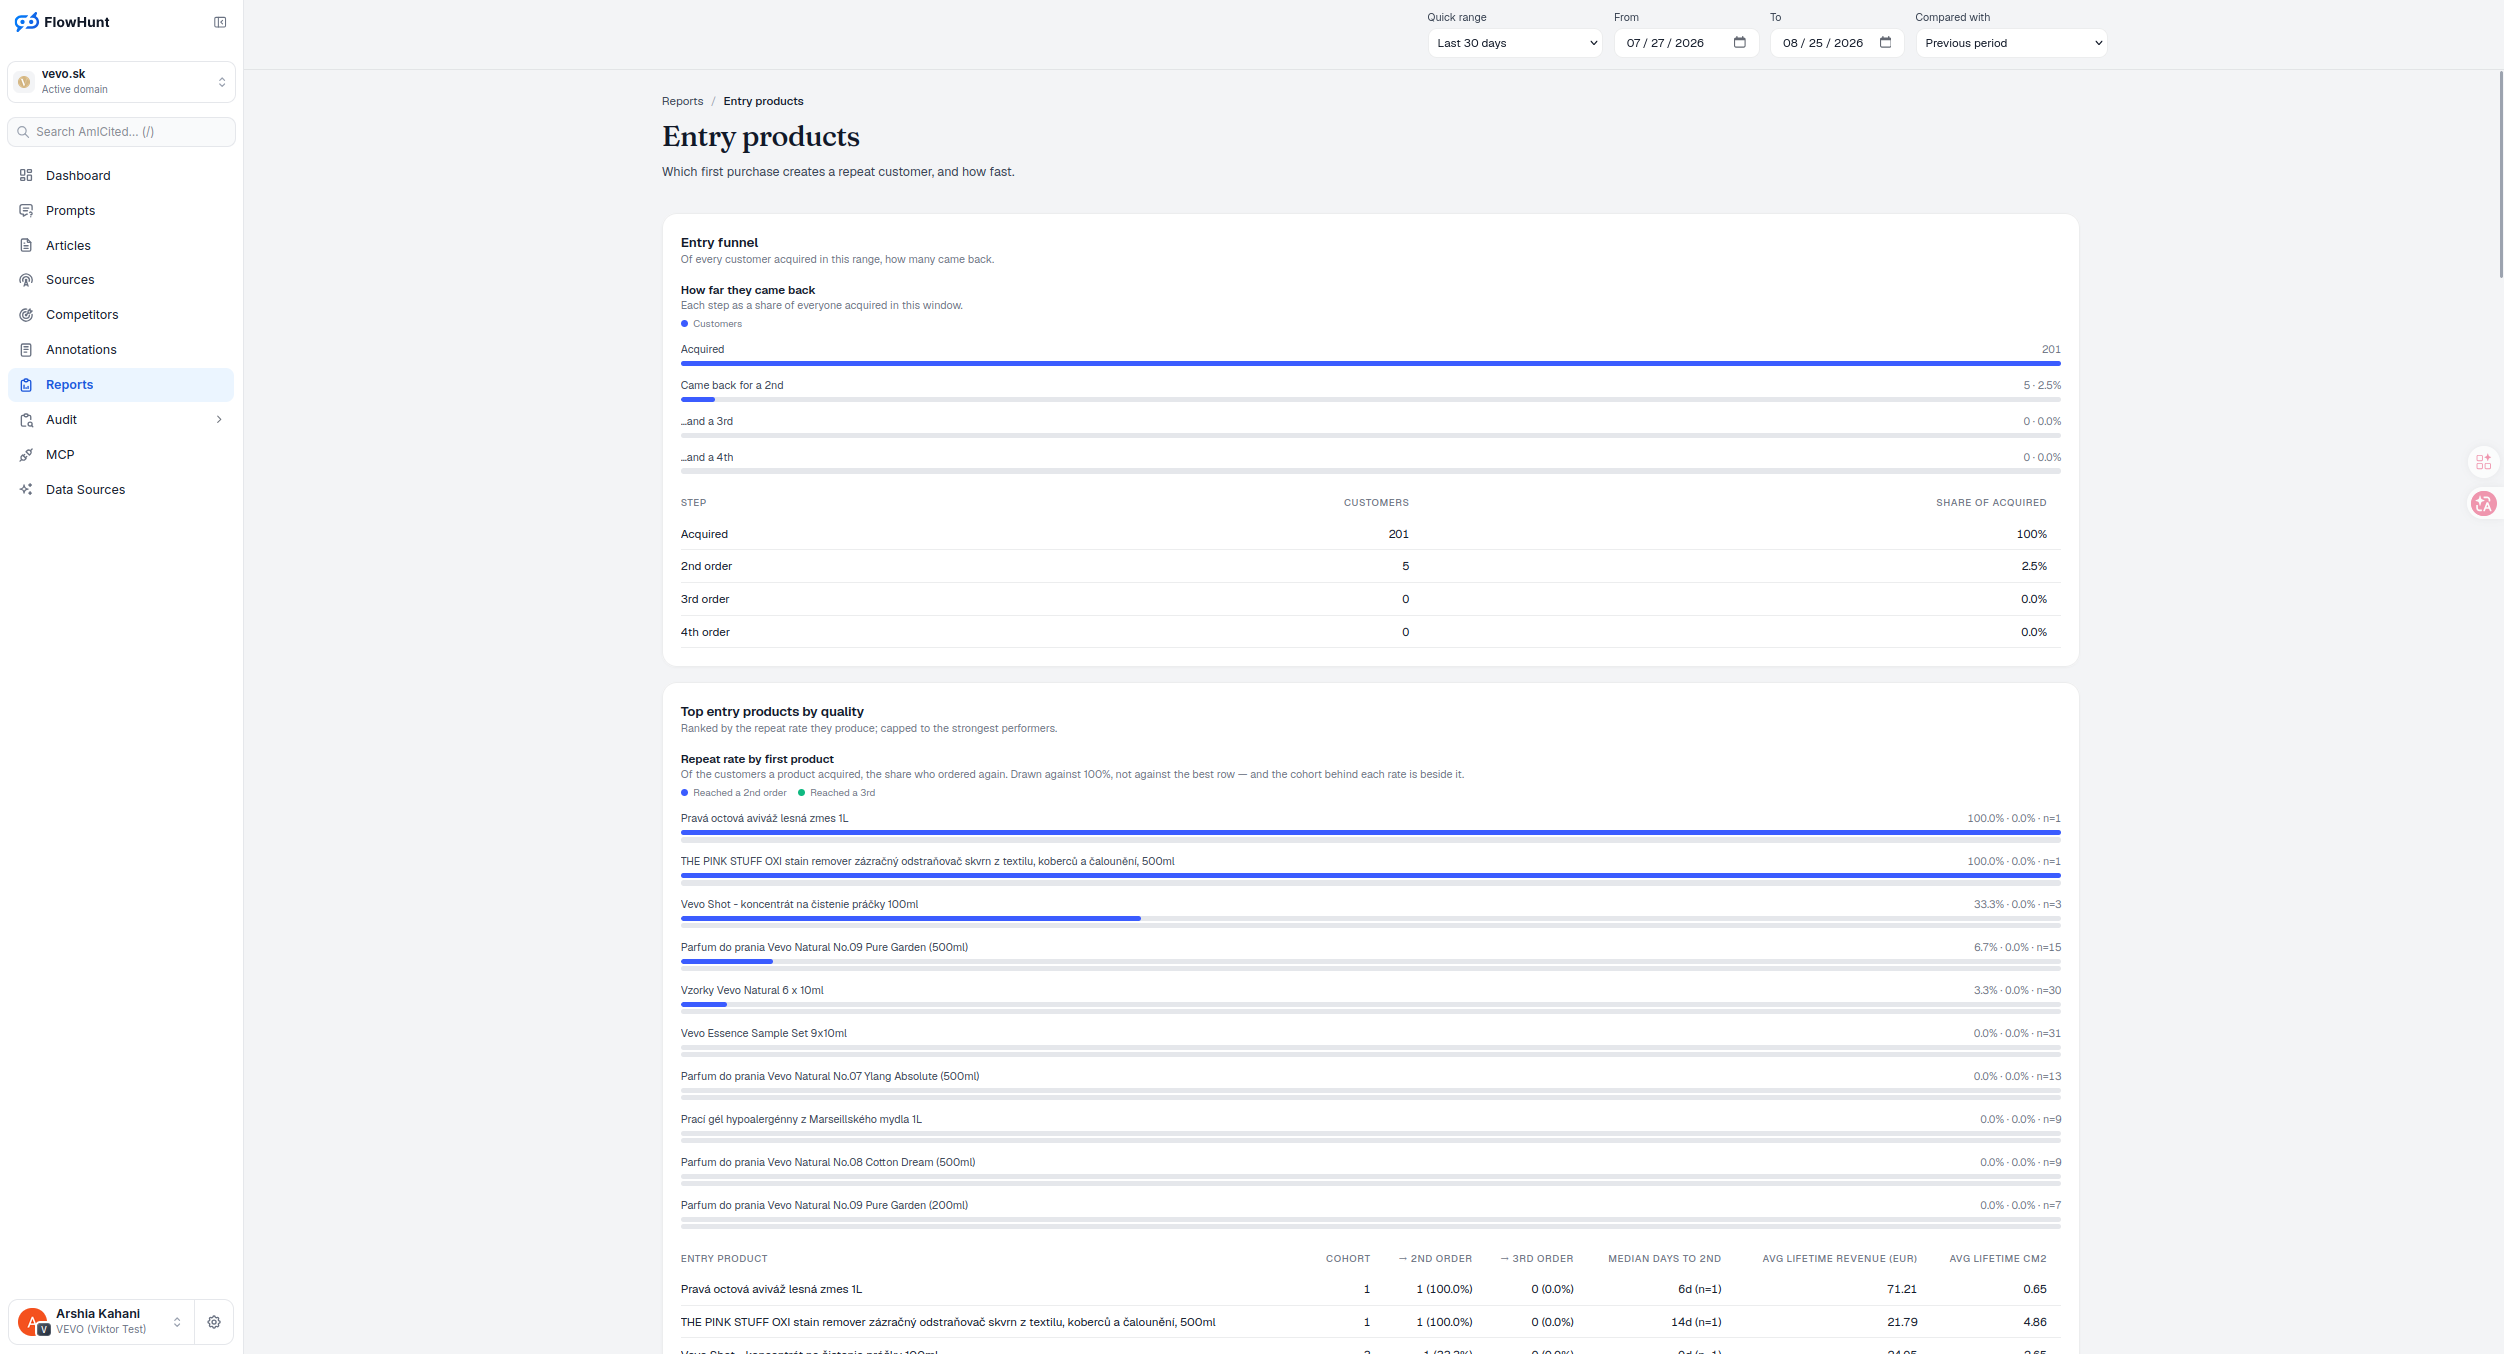
Task: Navigate to Sources
Action: 121,280
